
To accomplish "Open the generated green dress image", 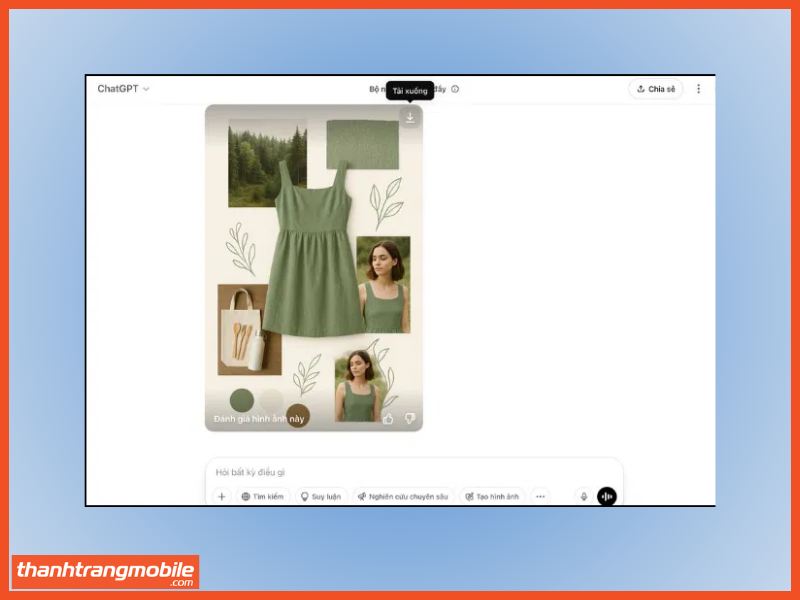I will coord(314,268).
